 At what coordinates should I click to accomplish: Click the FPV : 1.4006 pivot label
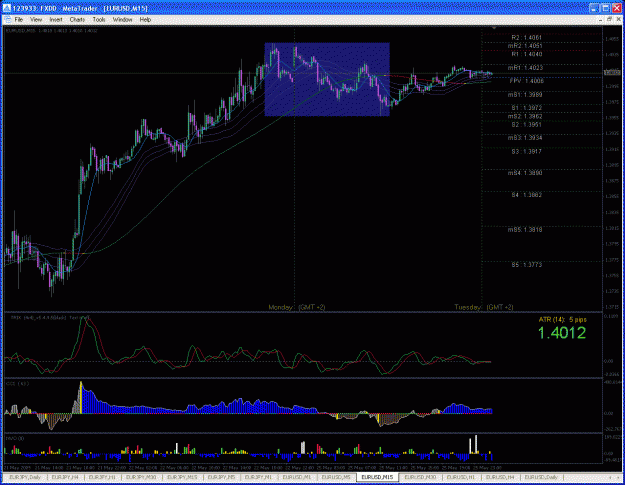point(527,81)
